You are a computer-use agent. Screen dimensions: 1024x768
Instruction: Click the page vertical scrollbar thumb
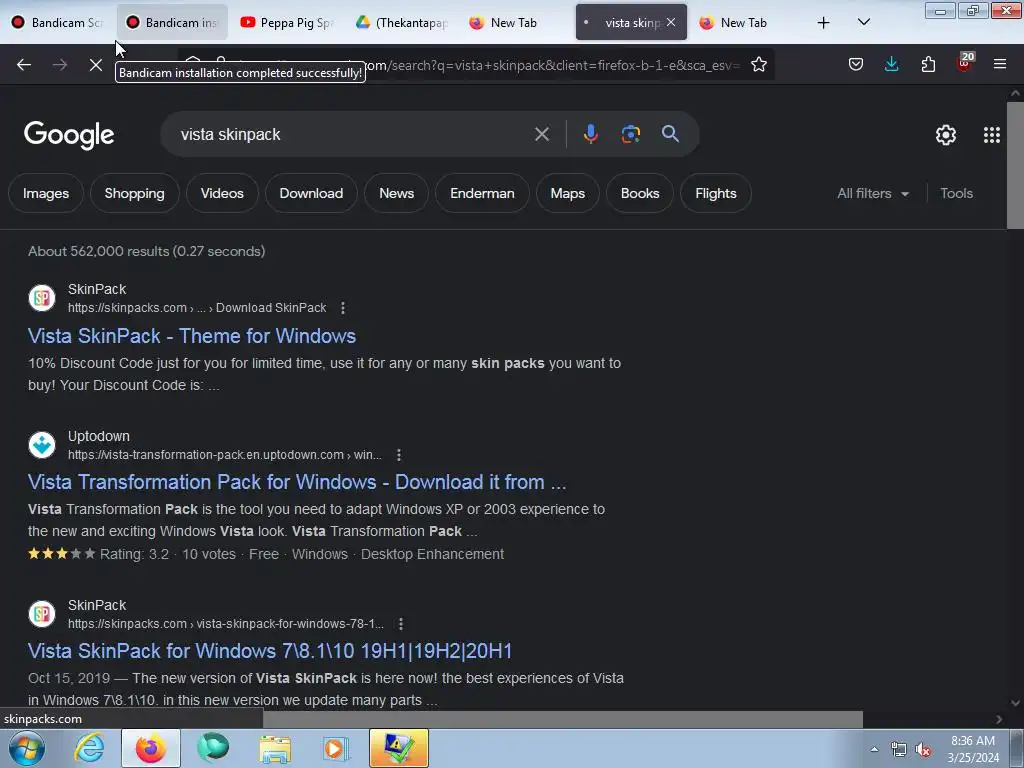(x=1015, y=166)
